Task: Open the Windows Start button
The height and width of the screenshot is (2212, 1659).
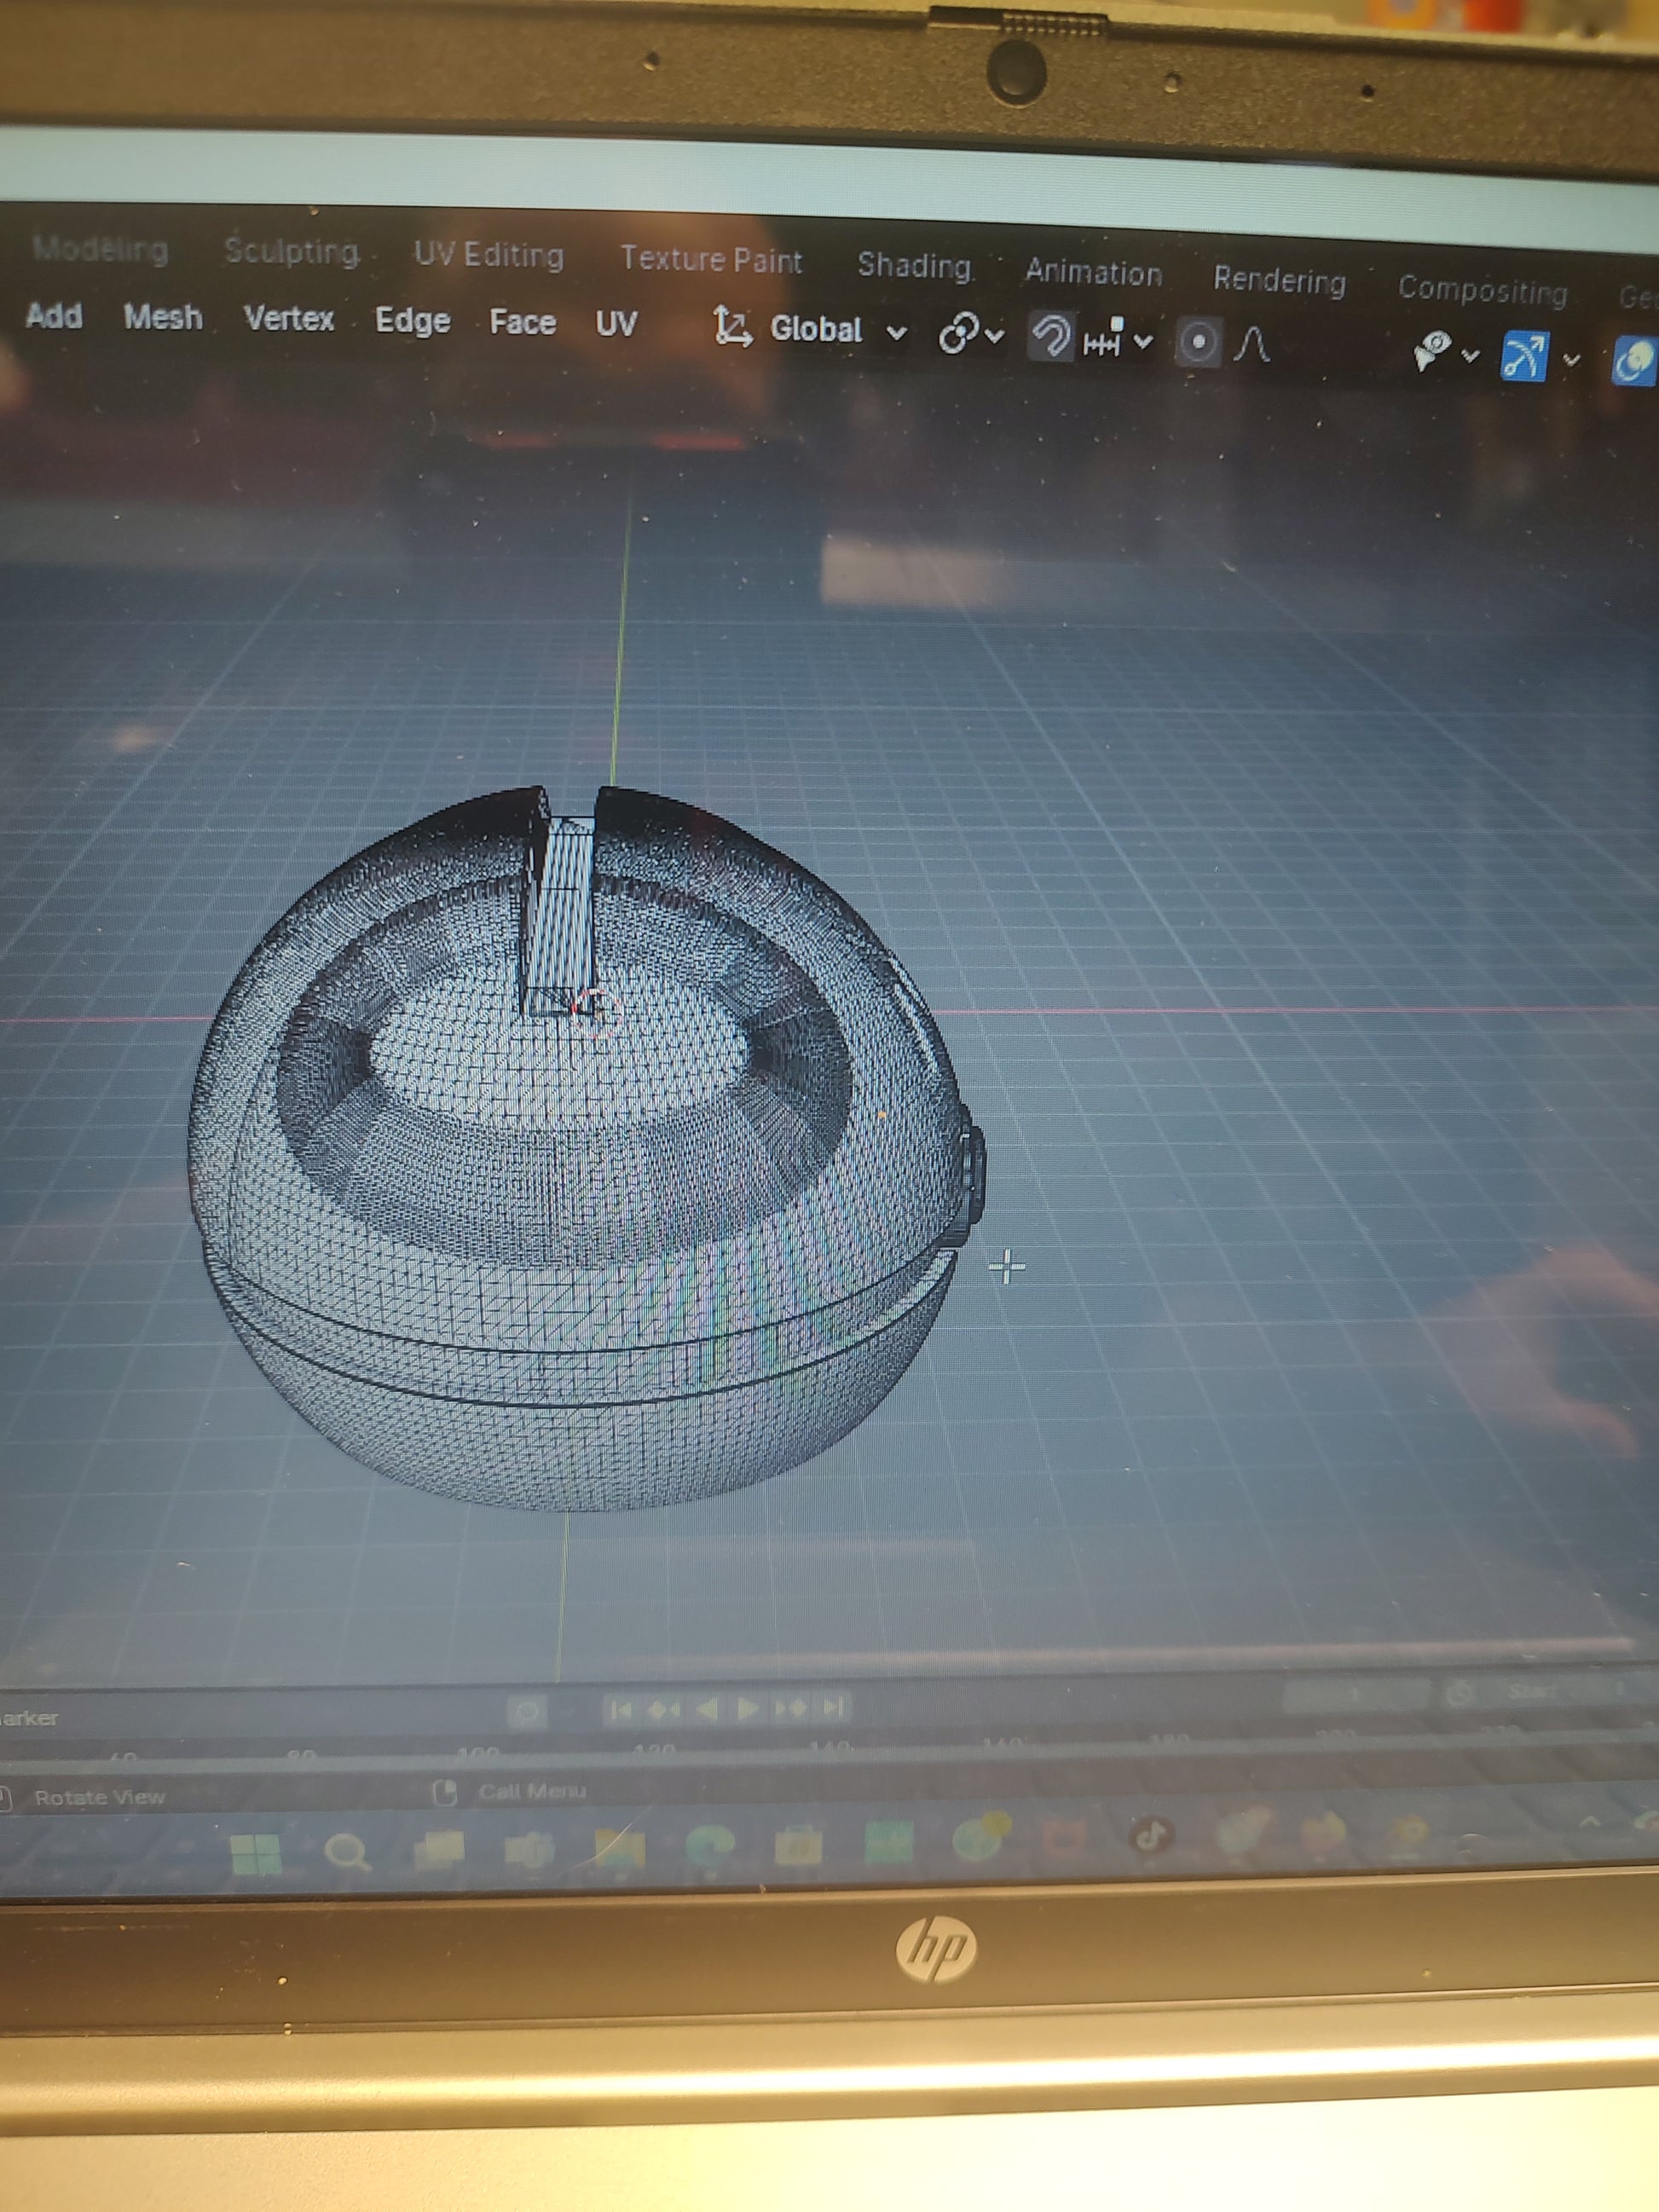Action: pos(256,1854)
